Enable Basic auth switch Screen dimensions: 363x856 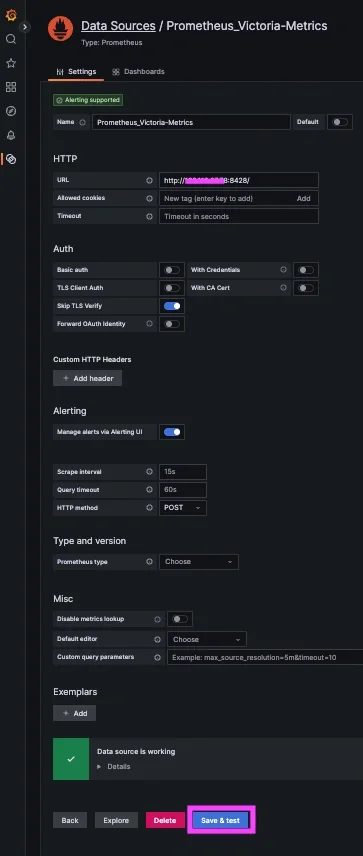172,270
